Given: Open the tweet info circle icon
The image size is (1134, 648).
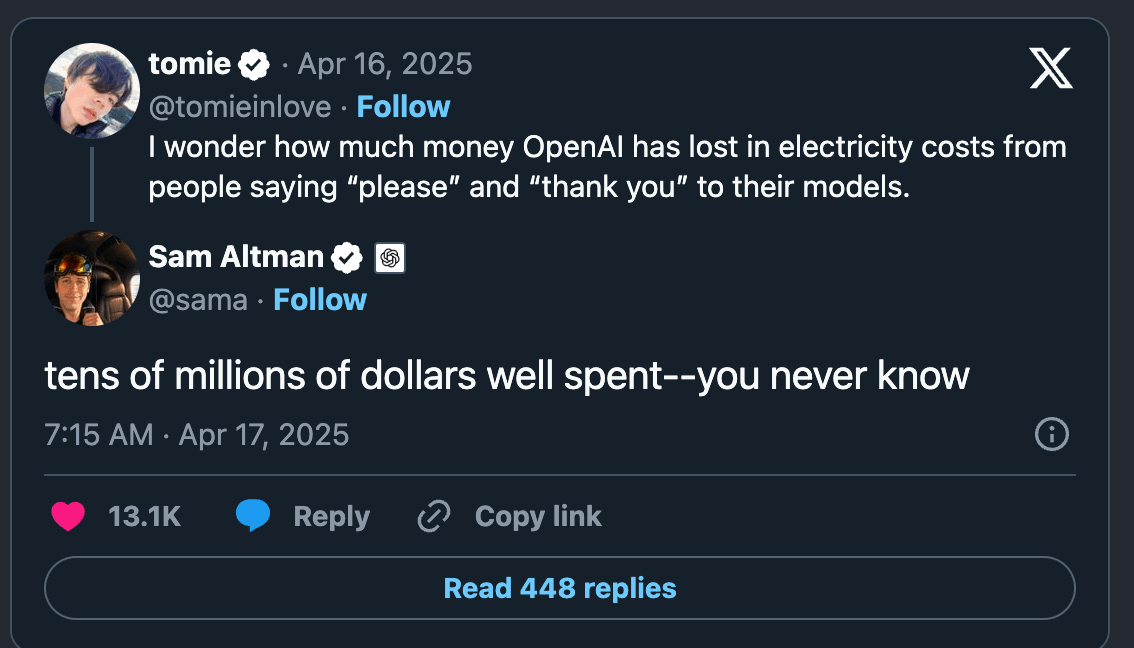Looking at the screenshot, I should 1052,434.
